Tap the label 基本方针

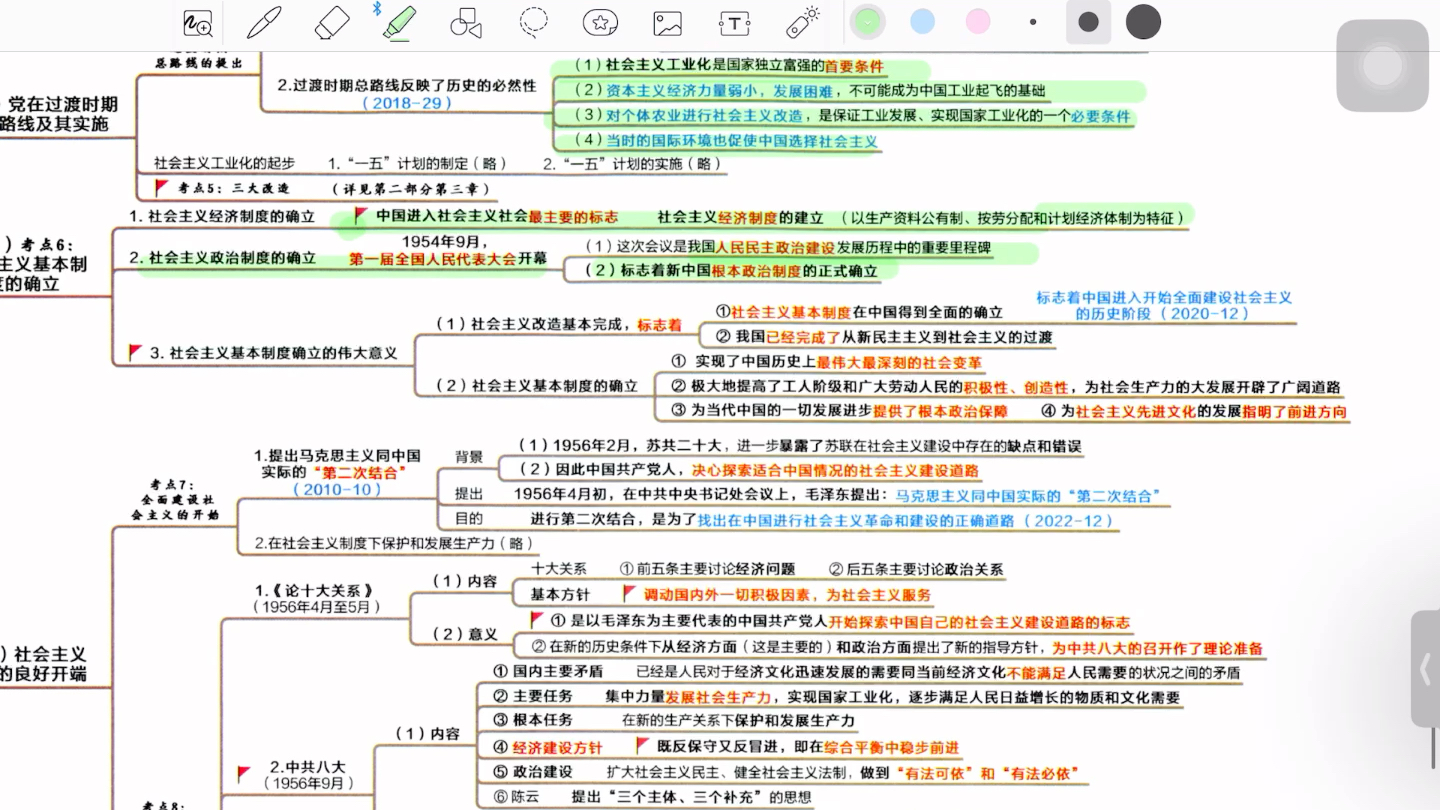(560, 594)
